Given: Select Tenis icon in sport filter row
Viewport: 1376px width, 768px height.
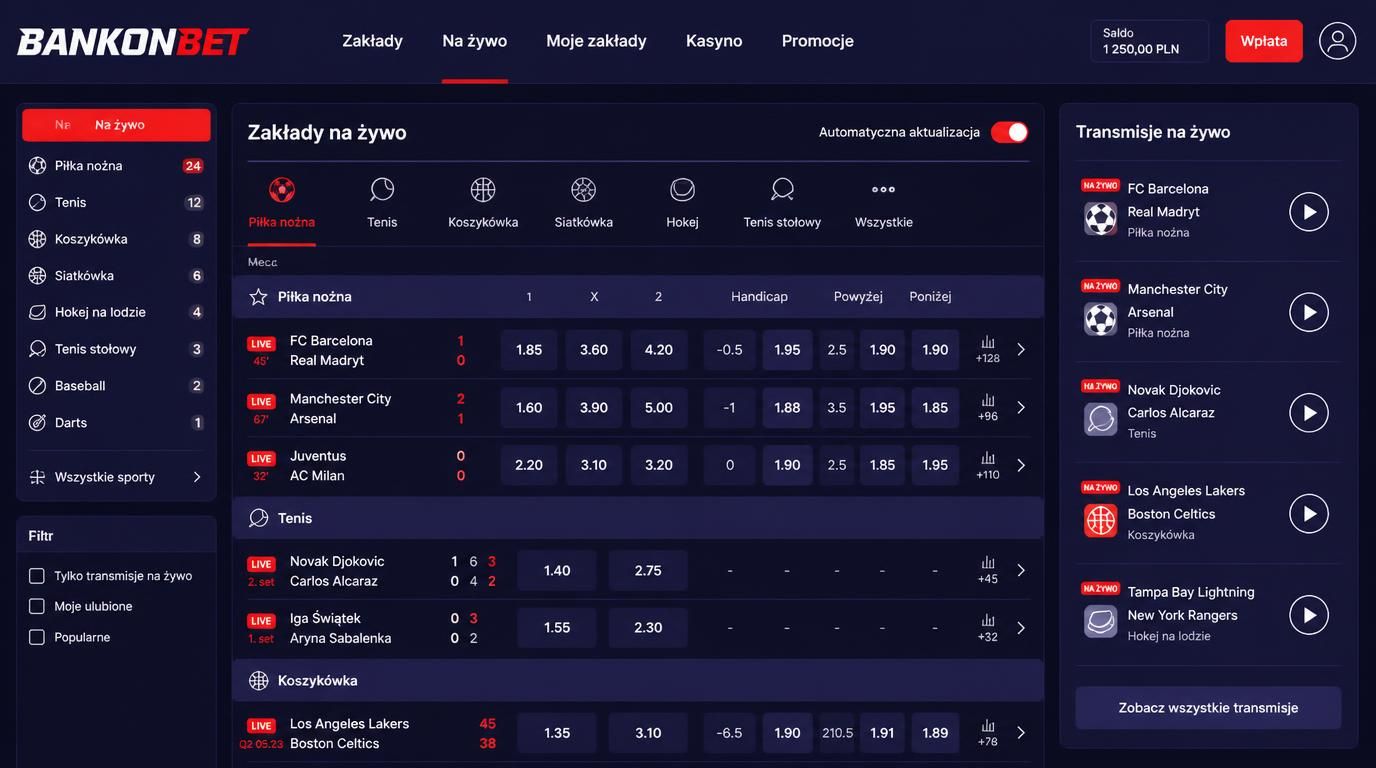Looking at the screenshot, I should tap(382, 189).
